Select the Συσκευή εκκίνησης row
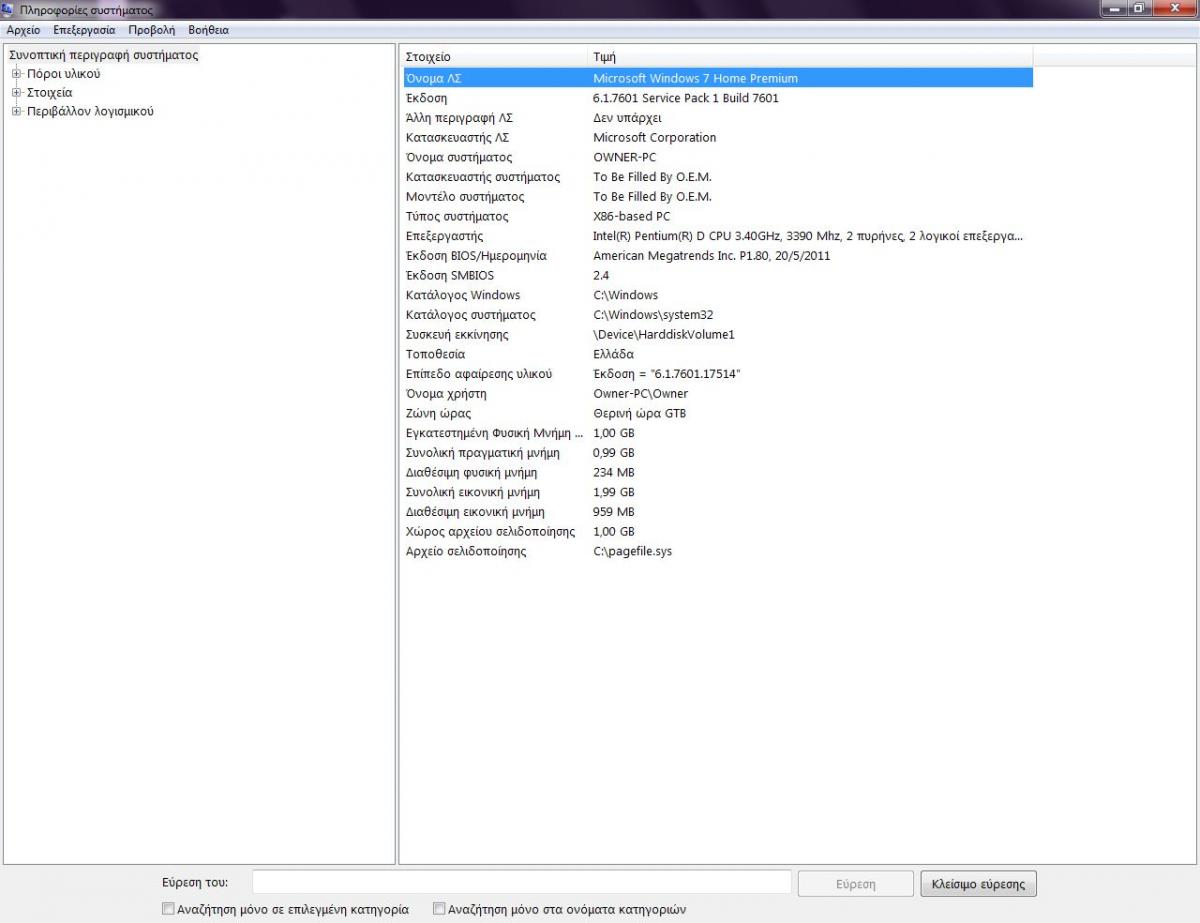The image size is (1200, 923). [717, 334]
